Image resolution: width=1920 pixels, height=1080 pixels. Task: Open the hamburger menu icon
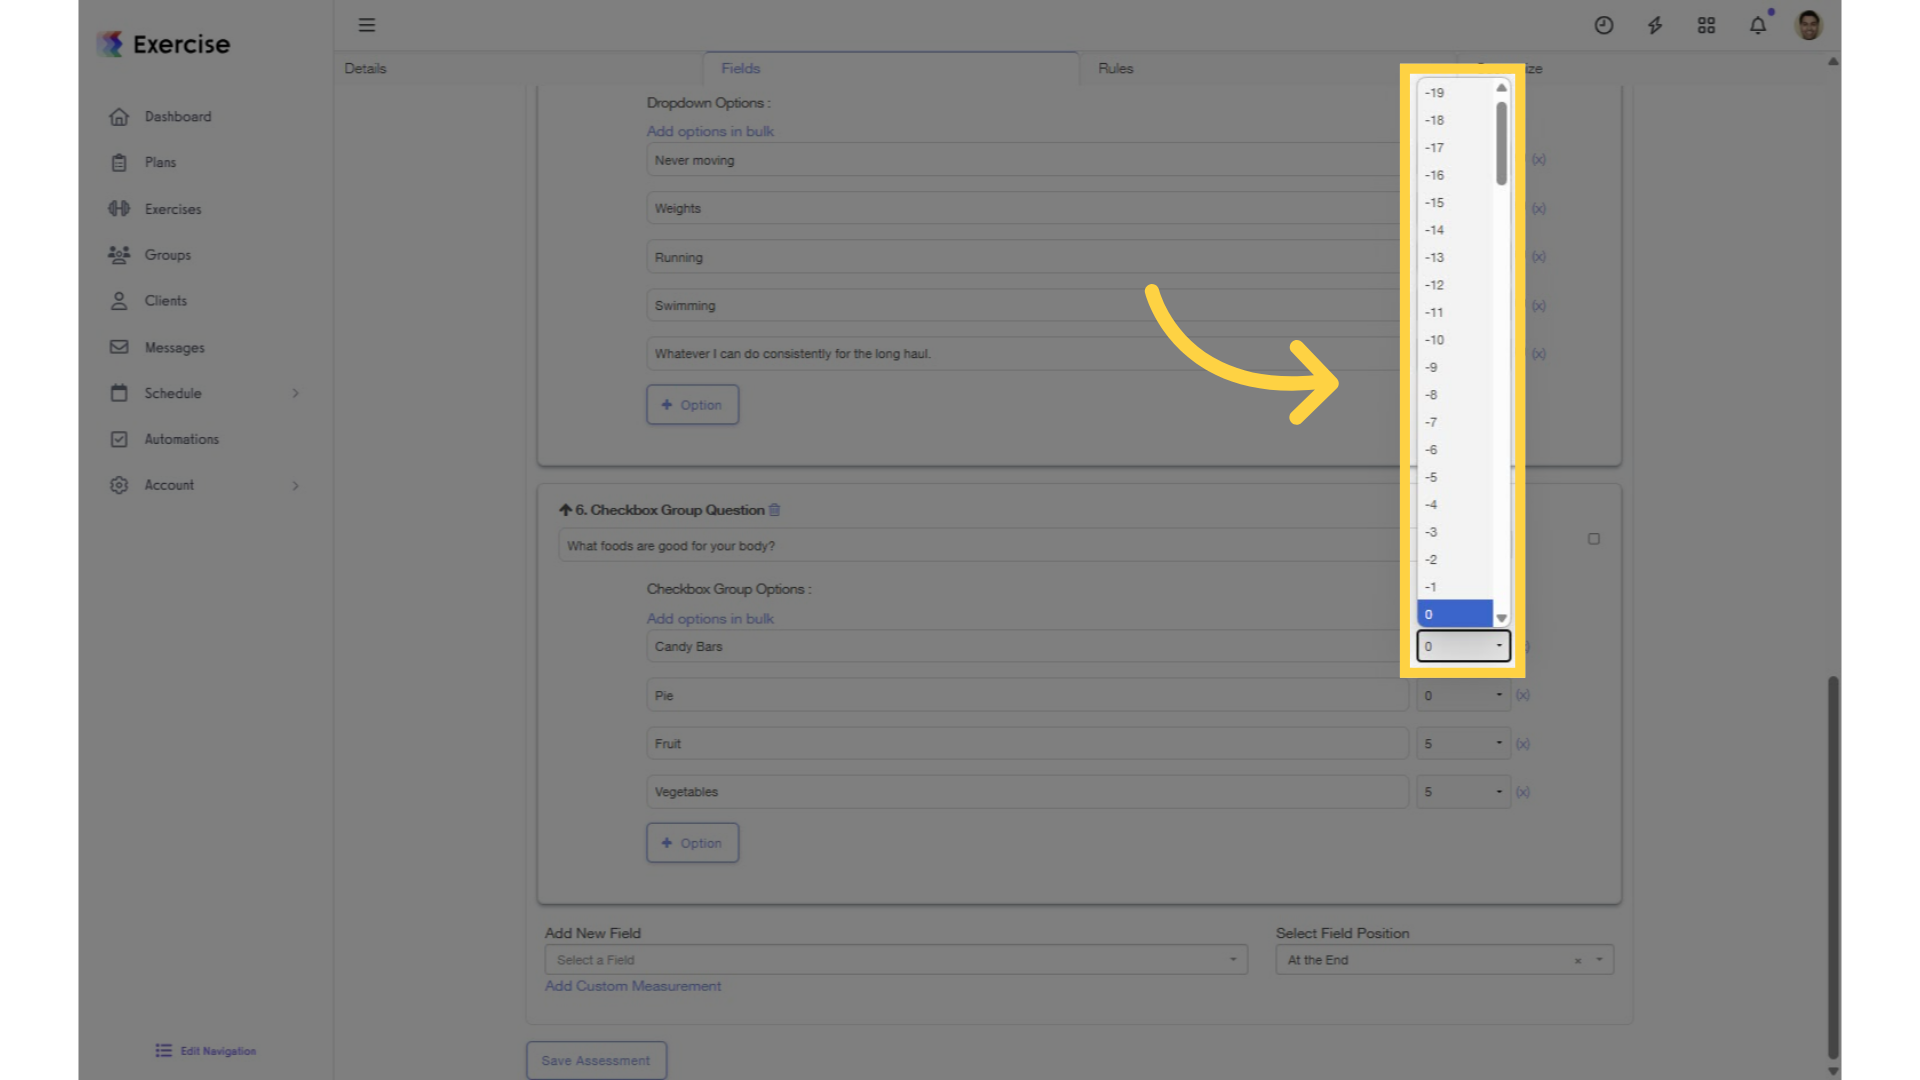click(367, 25)
